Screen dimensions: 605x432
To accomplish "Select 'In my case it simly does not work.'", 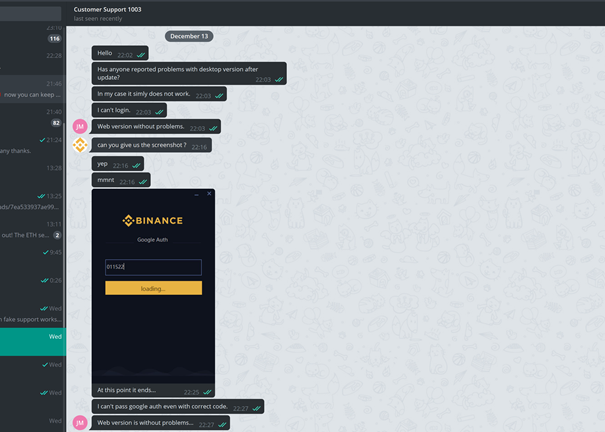I will coord(159,94).
